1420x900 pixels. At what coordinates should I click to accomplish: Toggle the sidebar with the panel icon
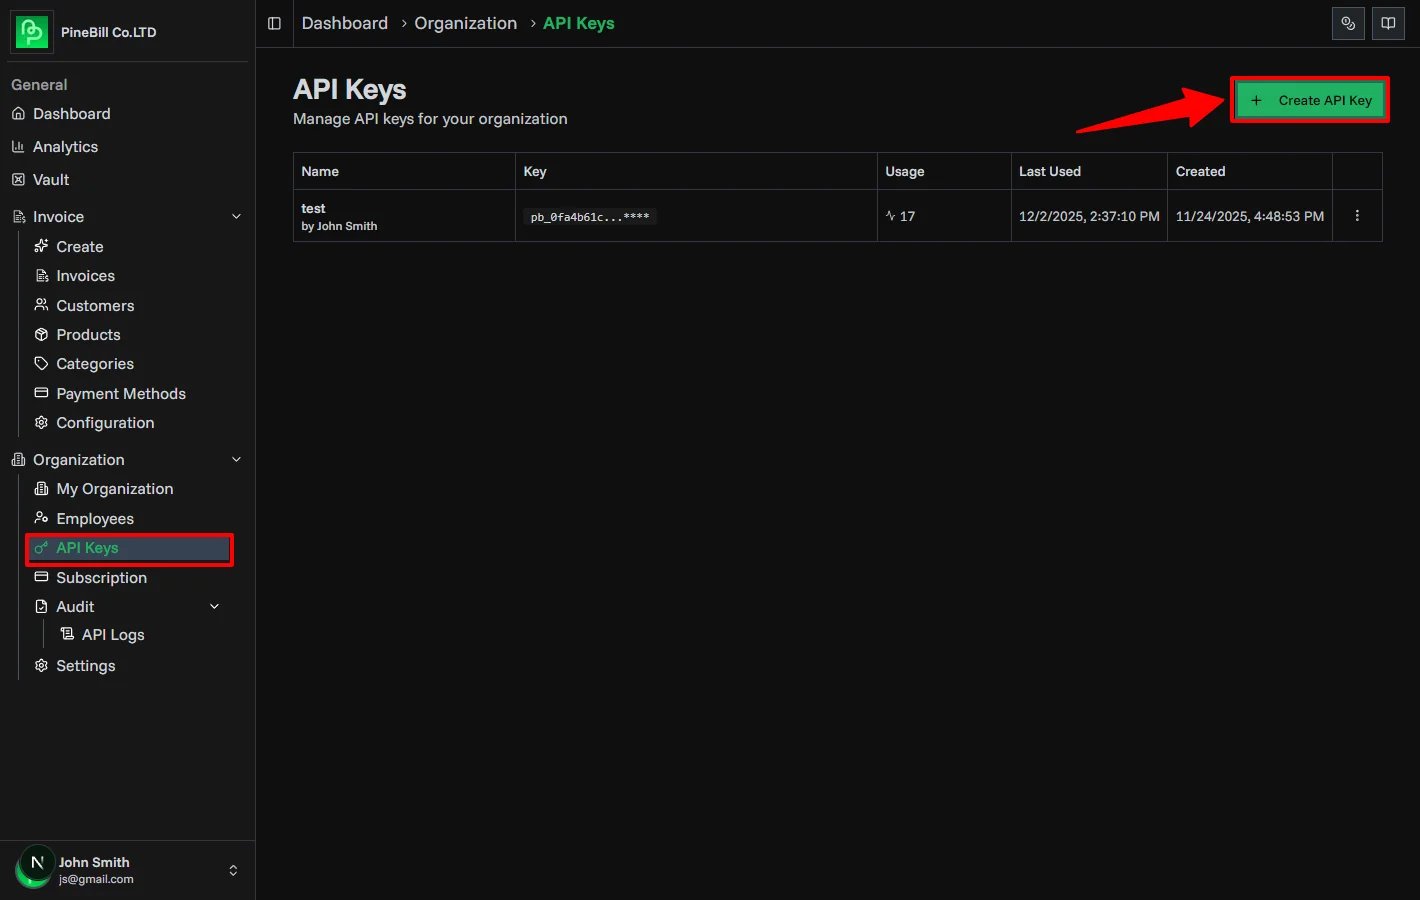pyautogui.click(x=274, y=23)
